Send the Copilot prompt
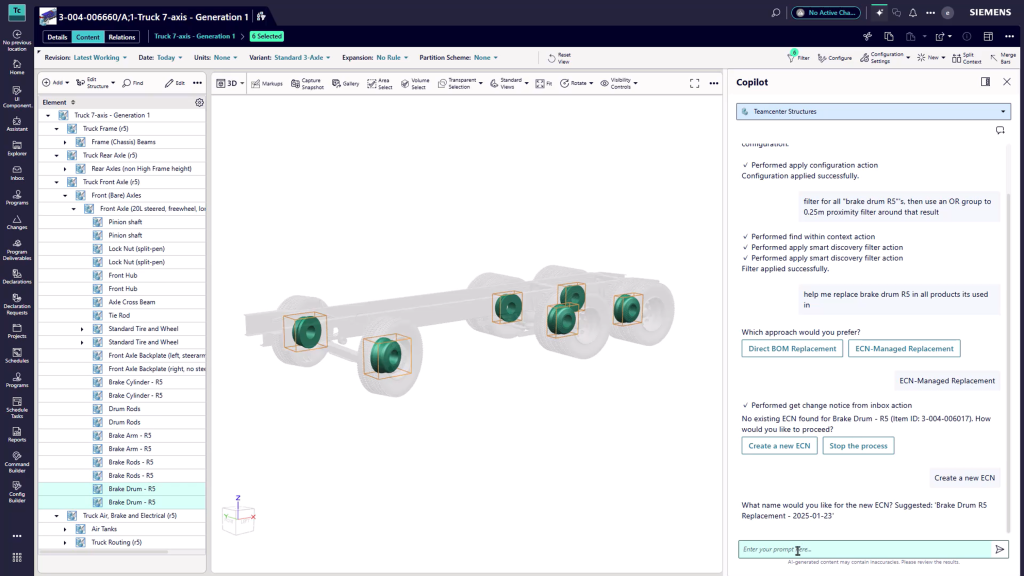The height and width of the screenshot is (576, 1024). (1000, 550)
